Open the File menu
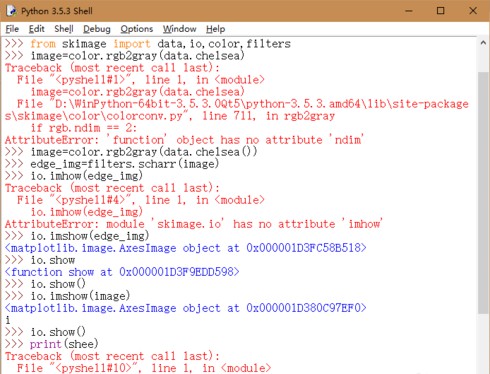This screenshot has height=374, width=490. click(12, 29)
